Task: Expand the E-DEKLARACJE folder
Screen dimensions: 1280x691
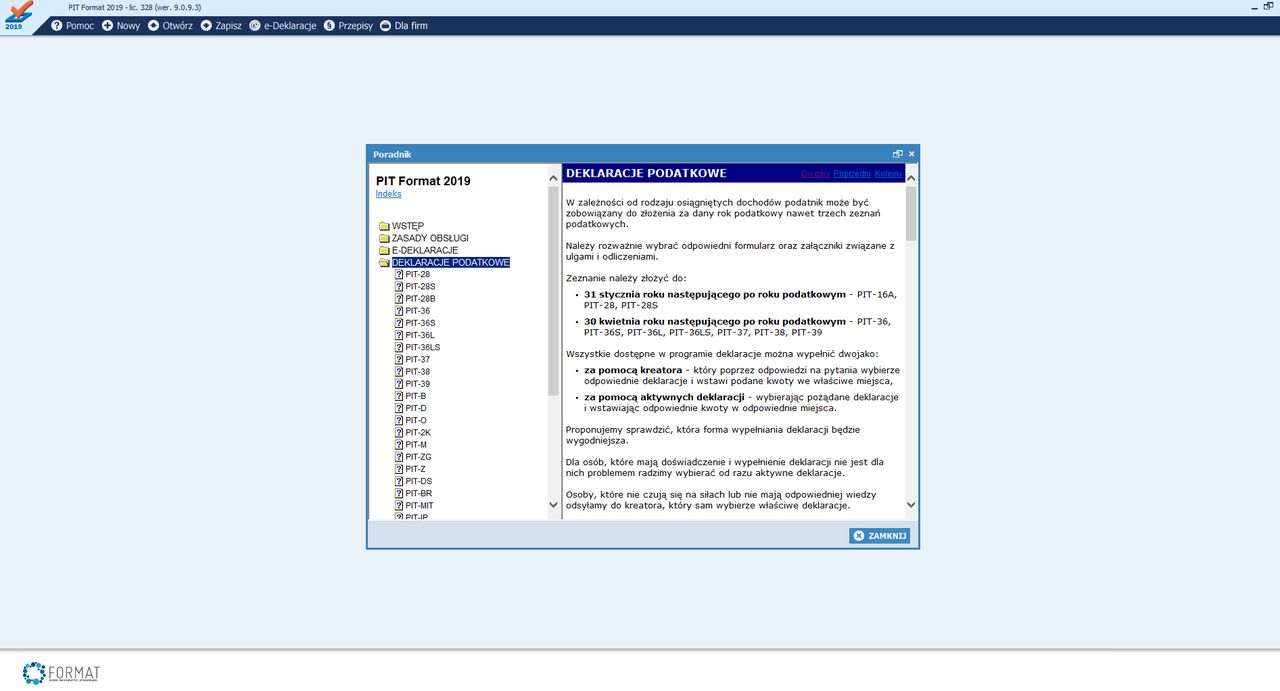Action: click(425, 250)
